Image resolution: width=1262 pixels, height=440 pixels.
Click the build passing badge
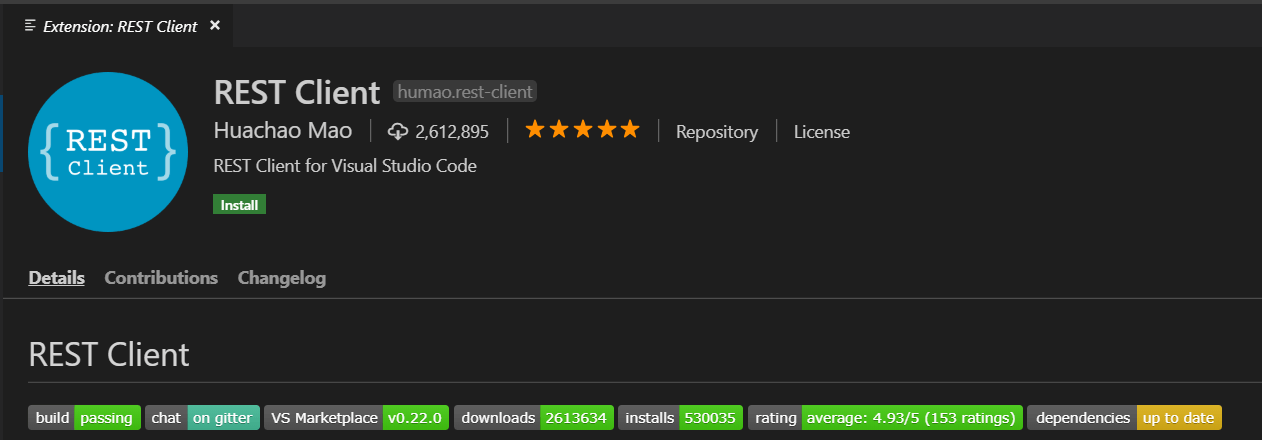[84, 417]
